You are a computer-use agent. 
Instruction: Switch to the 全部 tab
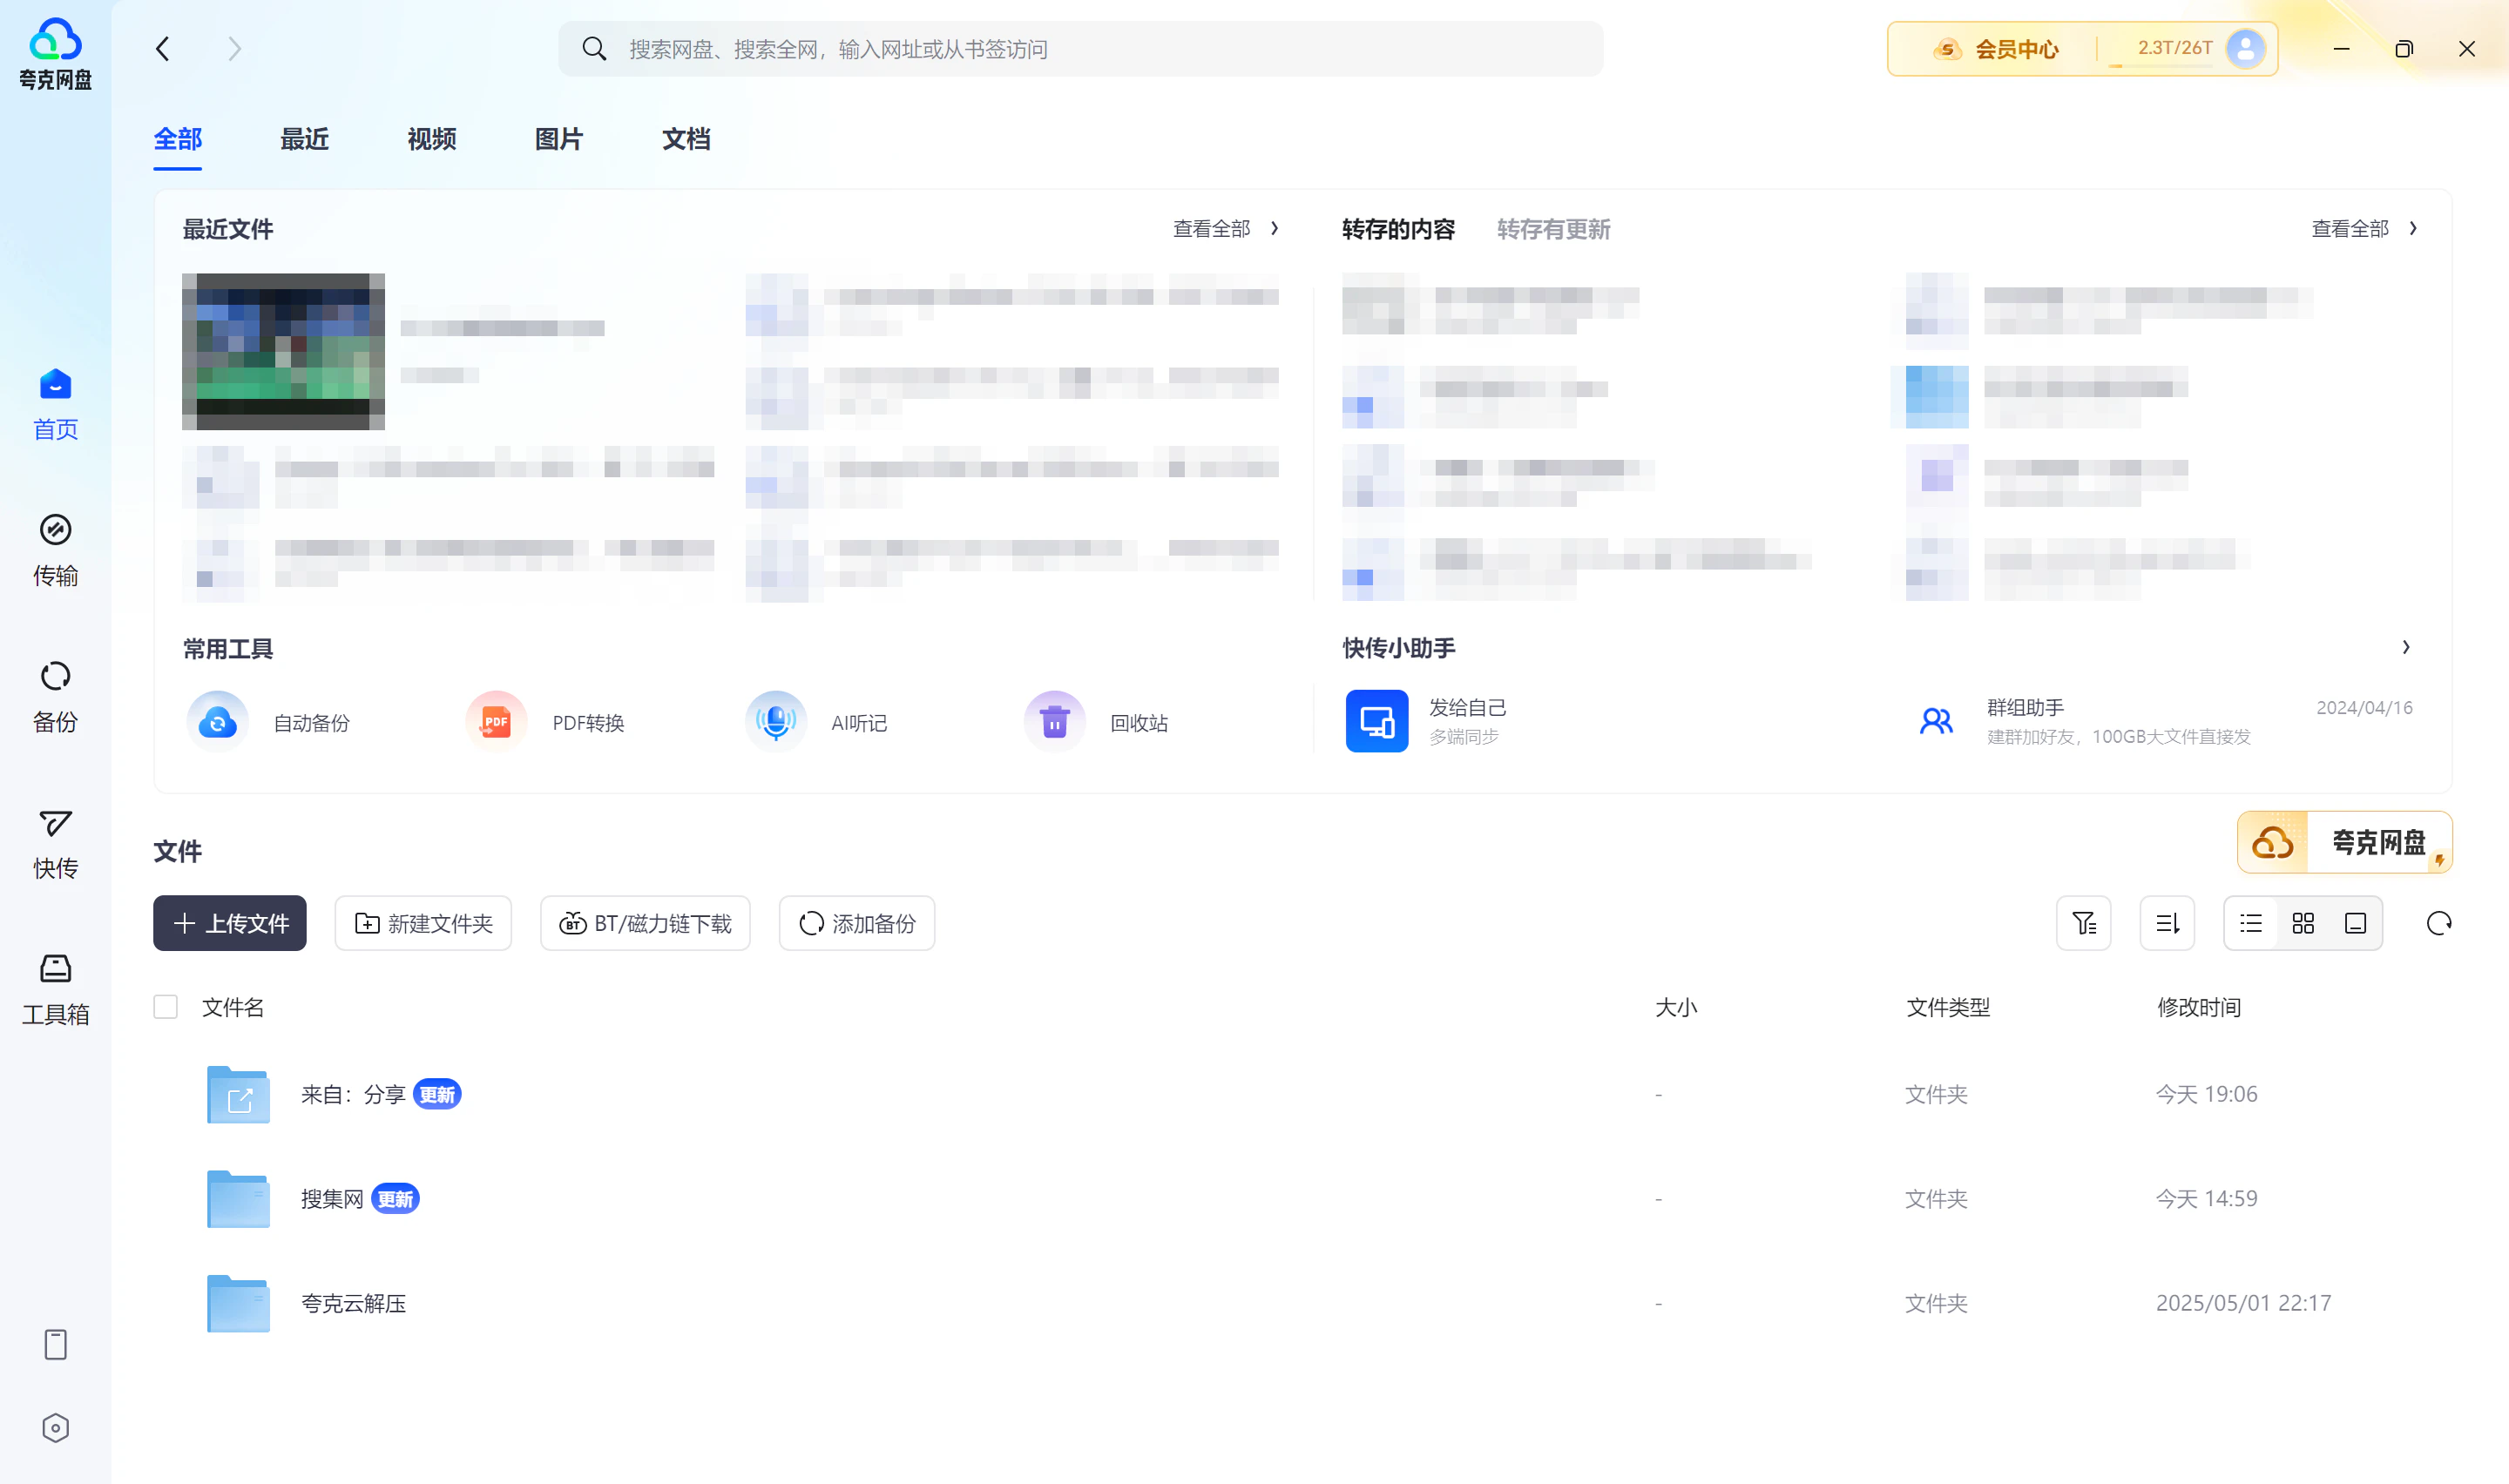click(178, 139)
